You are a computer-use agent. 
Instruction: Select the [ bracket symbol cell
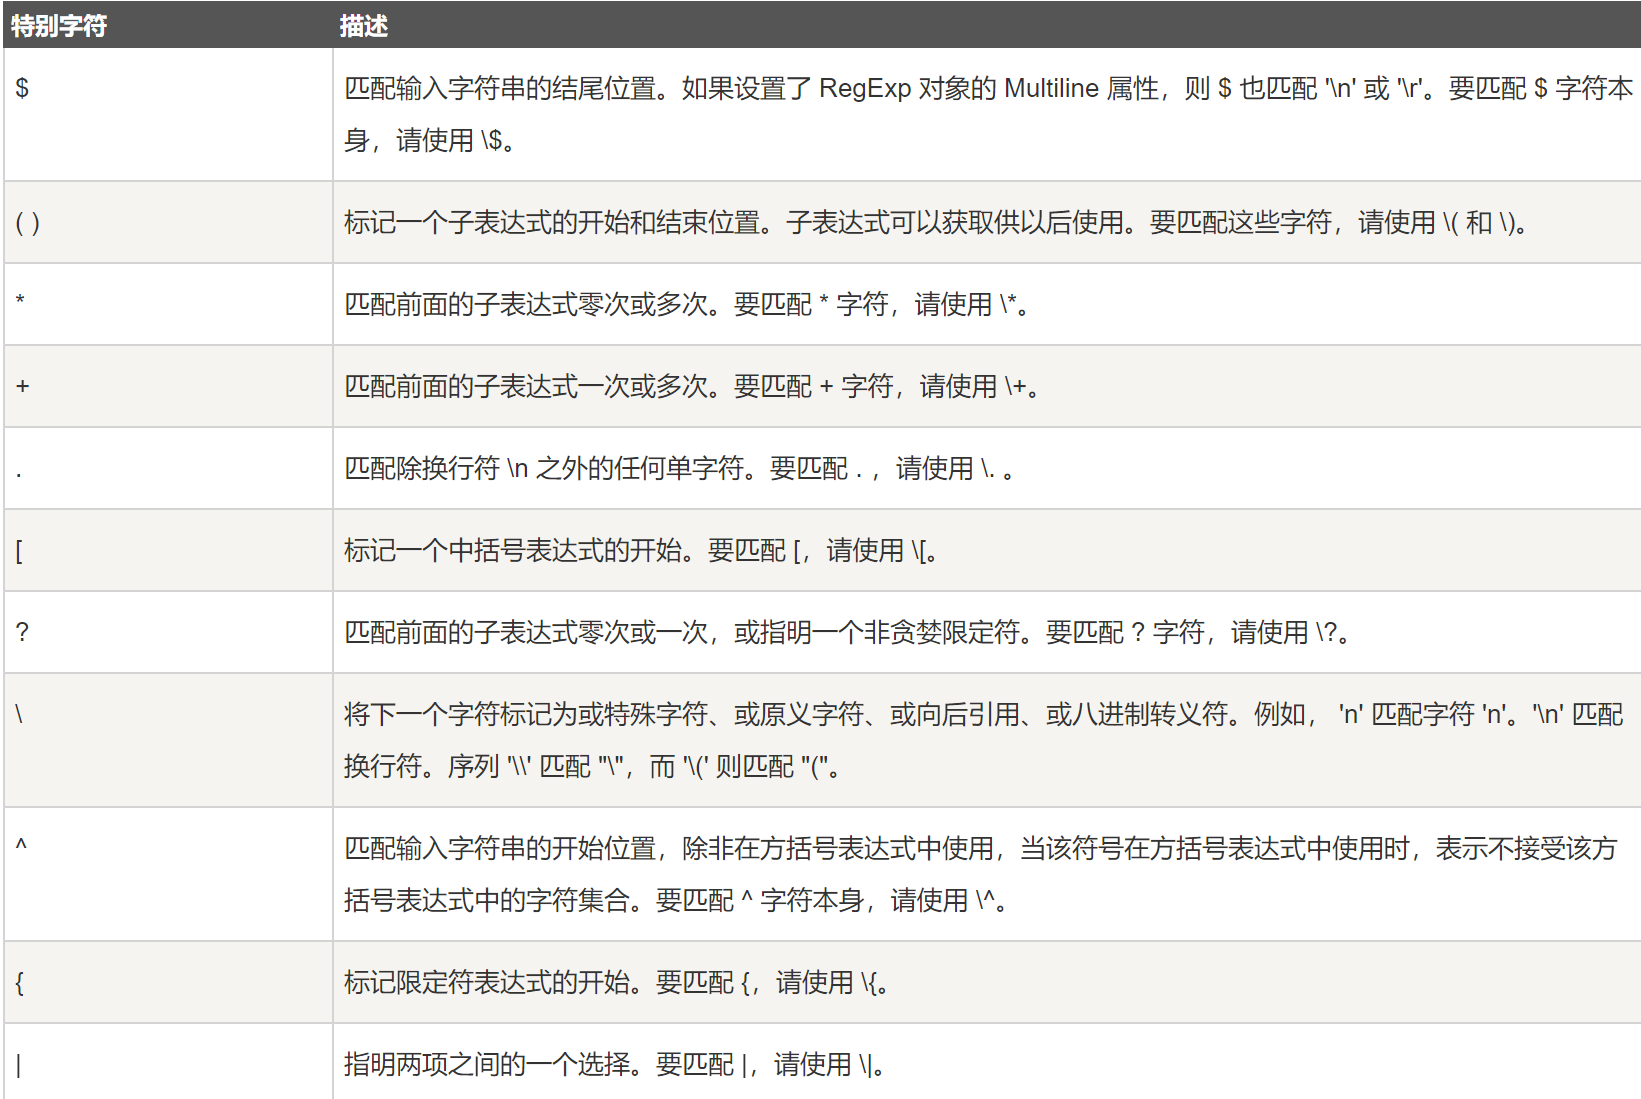(19, 551)
